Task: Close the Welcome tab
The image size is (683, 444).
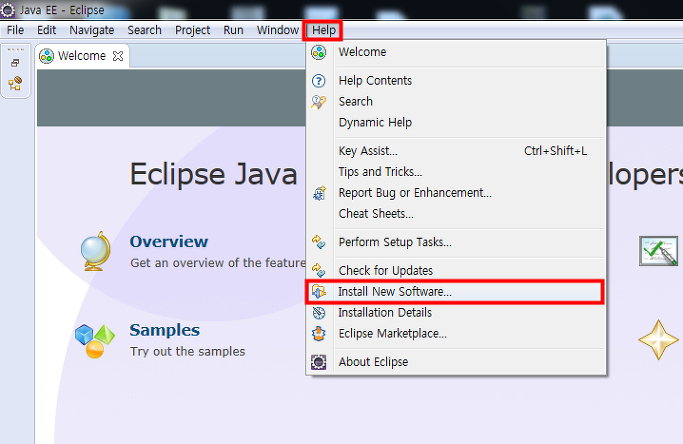Action: (118, 56)
